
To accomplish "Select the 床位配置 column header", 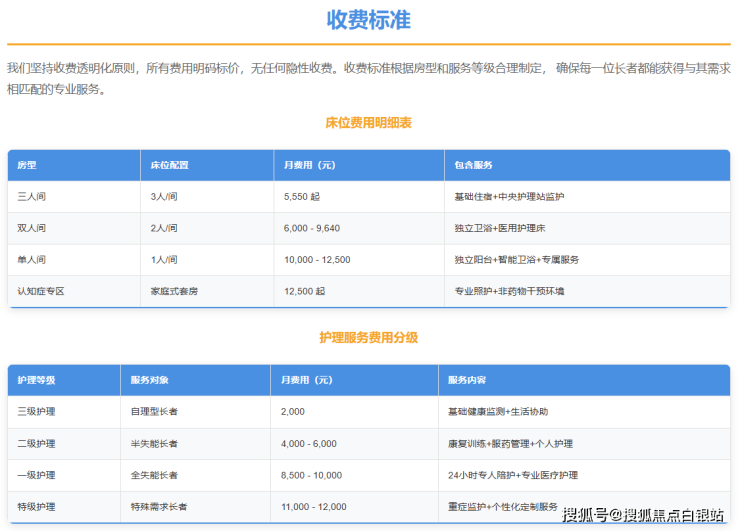I will pyautogui.click(x=169, y=165).
